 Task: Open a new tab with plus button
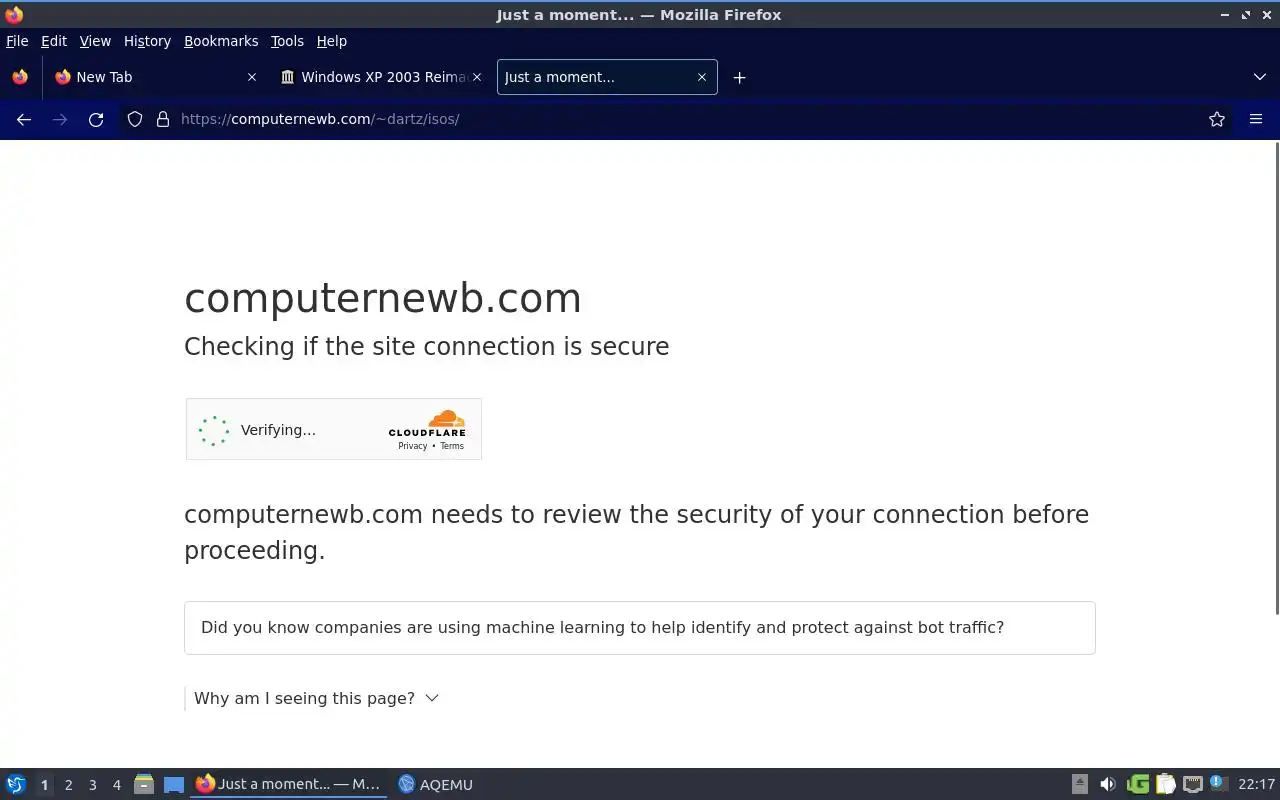pos(739,77)
